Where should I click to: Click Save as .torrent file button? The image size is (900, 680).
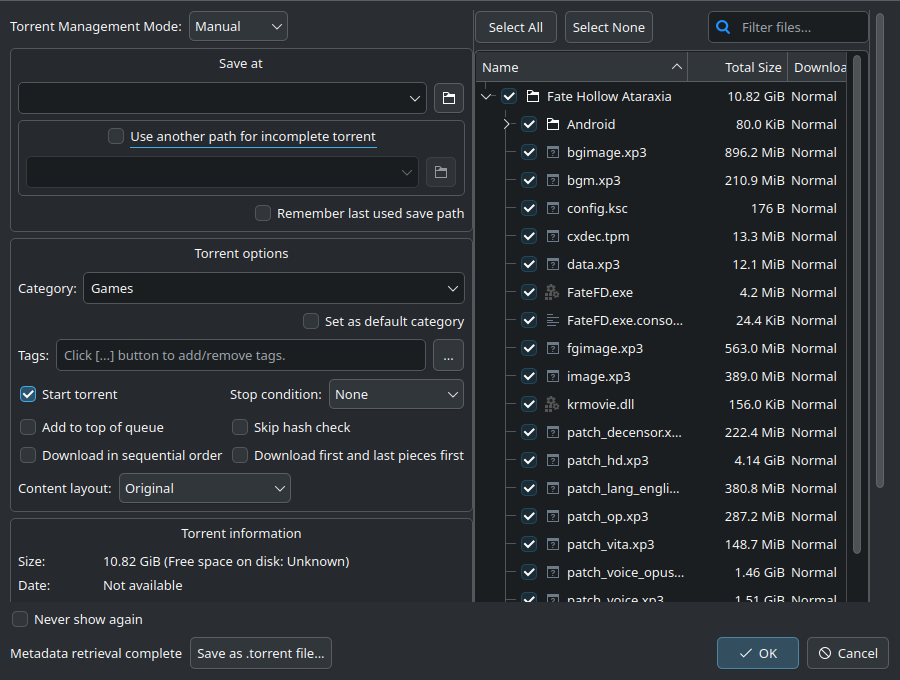[260, 653]
